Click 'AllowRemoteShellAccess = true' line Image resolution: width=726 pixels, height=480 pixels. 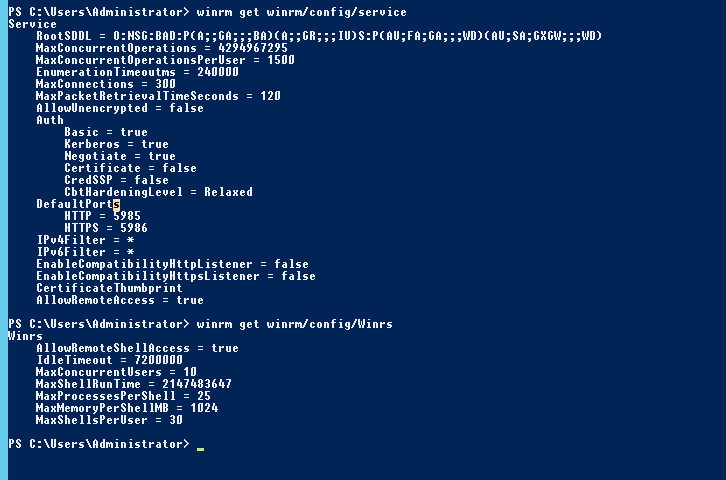coord(138,348)
